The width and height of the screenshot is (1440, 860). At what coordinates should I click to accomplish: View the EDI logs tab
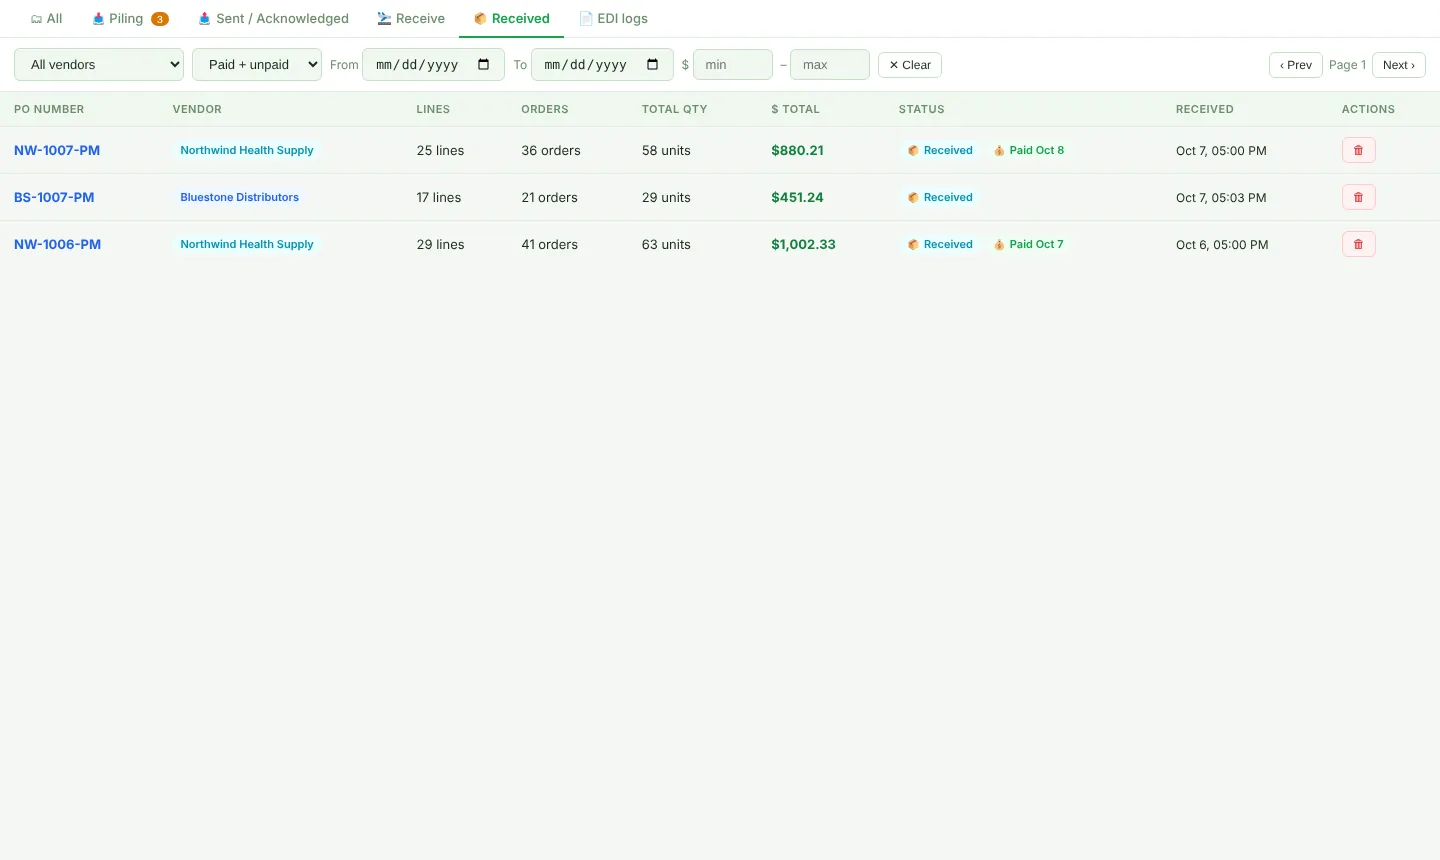click(x=614, y=19)
